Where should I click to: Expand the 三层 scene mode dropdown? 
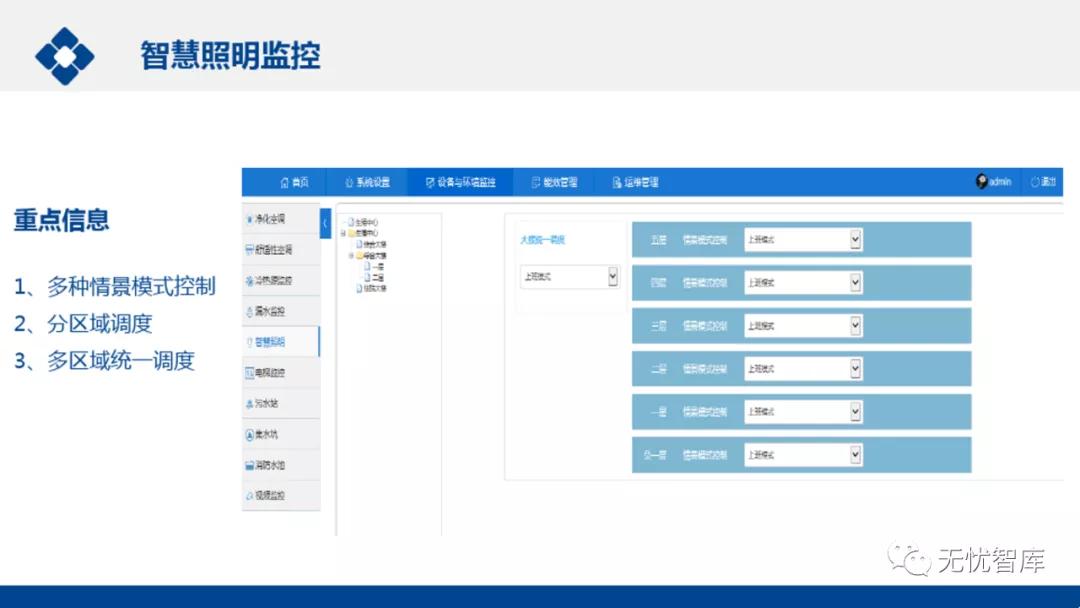[855, 325]
